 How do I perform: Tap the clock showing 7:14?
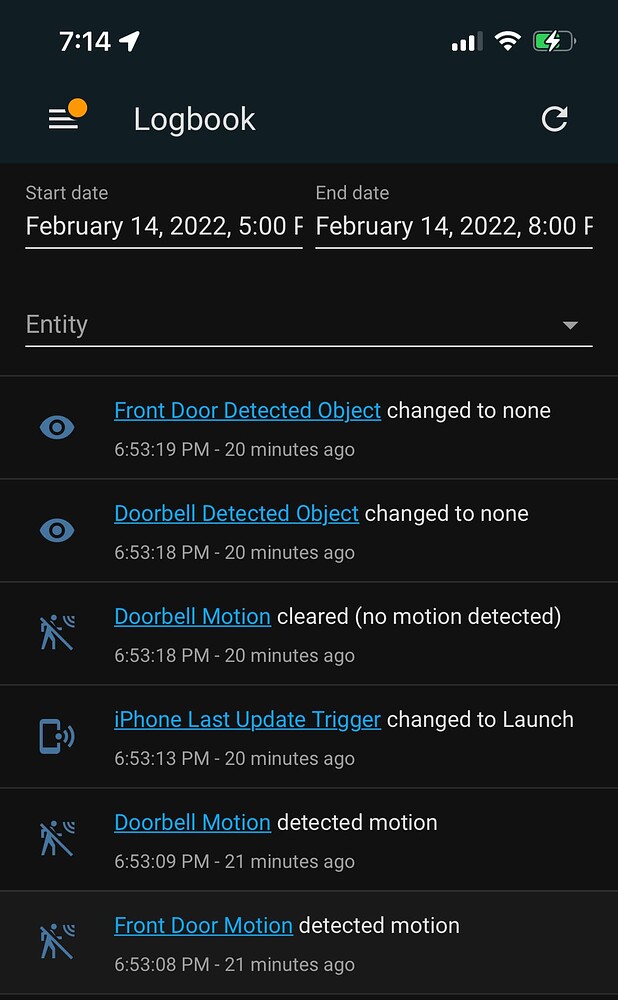click(x=85, y=40)
